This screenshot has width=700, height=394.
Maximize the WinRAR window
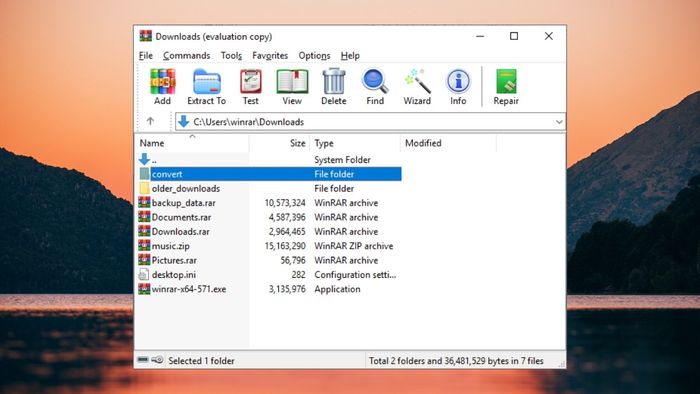pyautogui.click(x=514, y=36)
